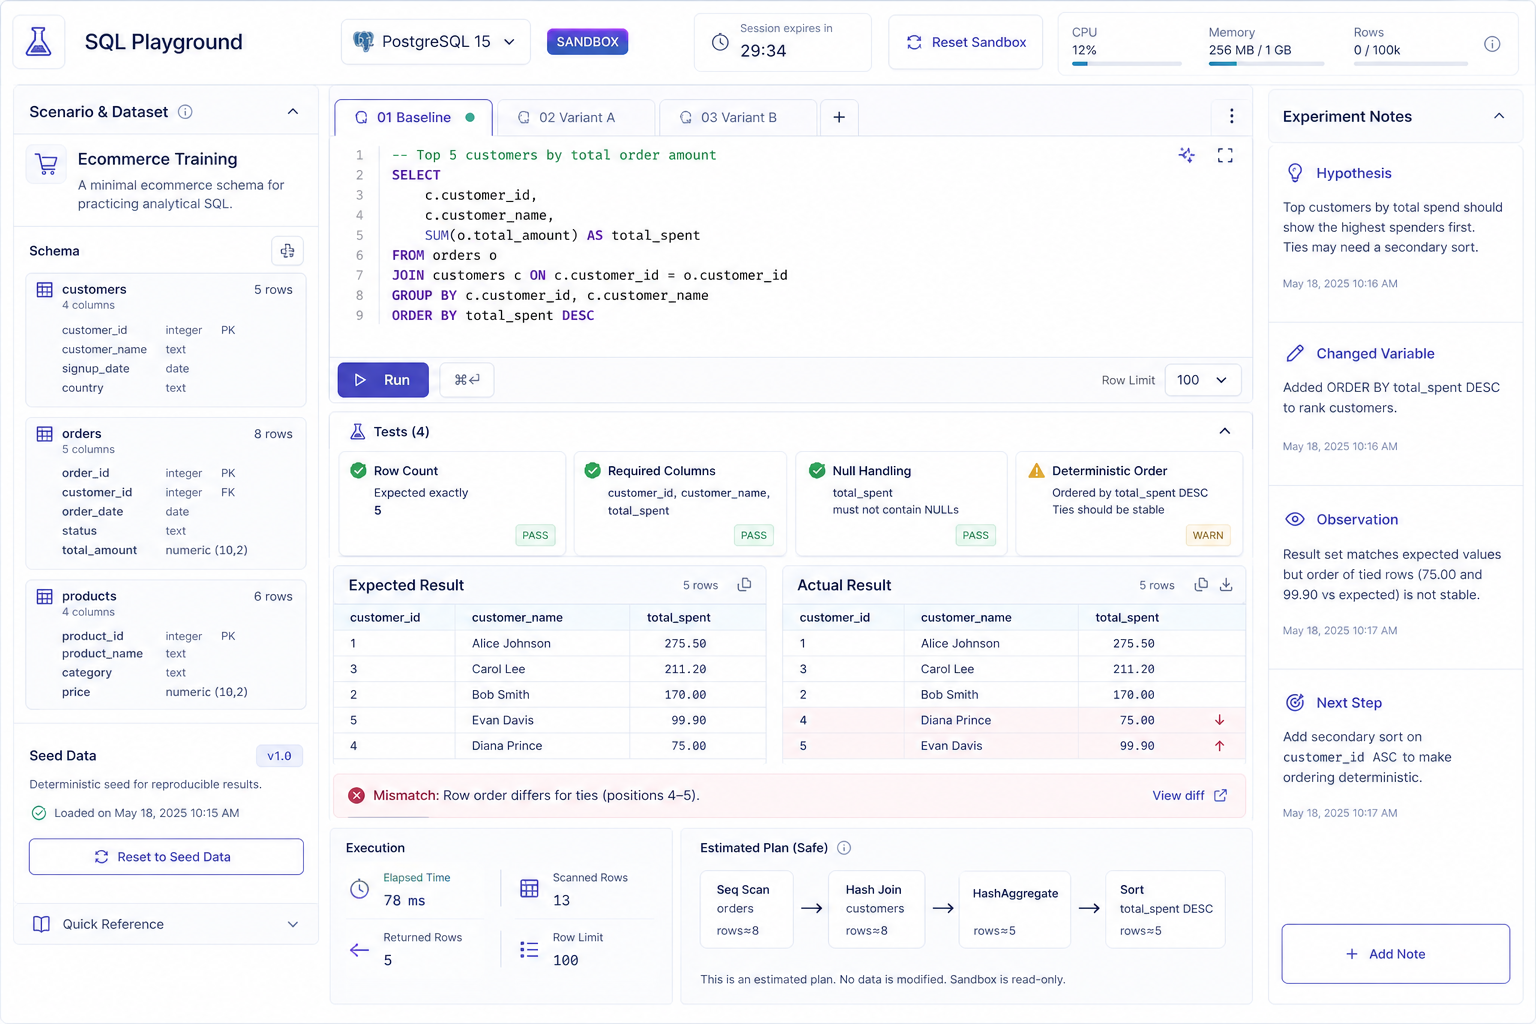Click the WARN status badge
This screenshot has height=1024, width=1536.
1208,536
